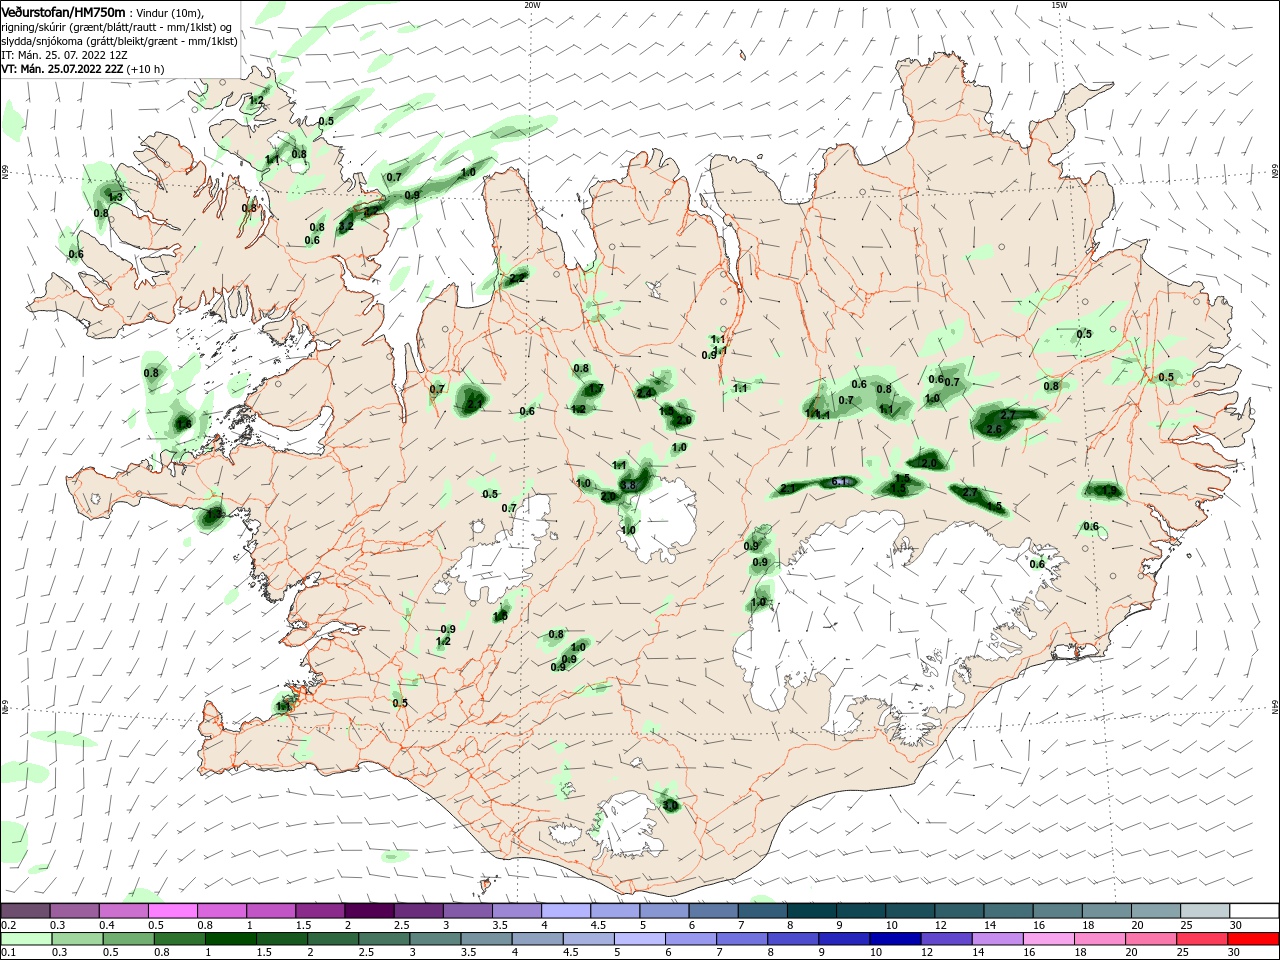Click the 15W longitude label at top
Image resolution: width=1280 pixels, height=960 pixels.
click(1059, 5)
